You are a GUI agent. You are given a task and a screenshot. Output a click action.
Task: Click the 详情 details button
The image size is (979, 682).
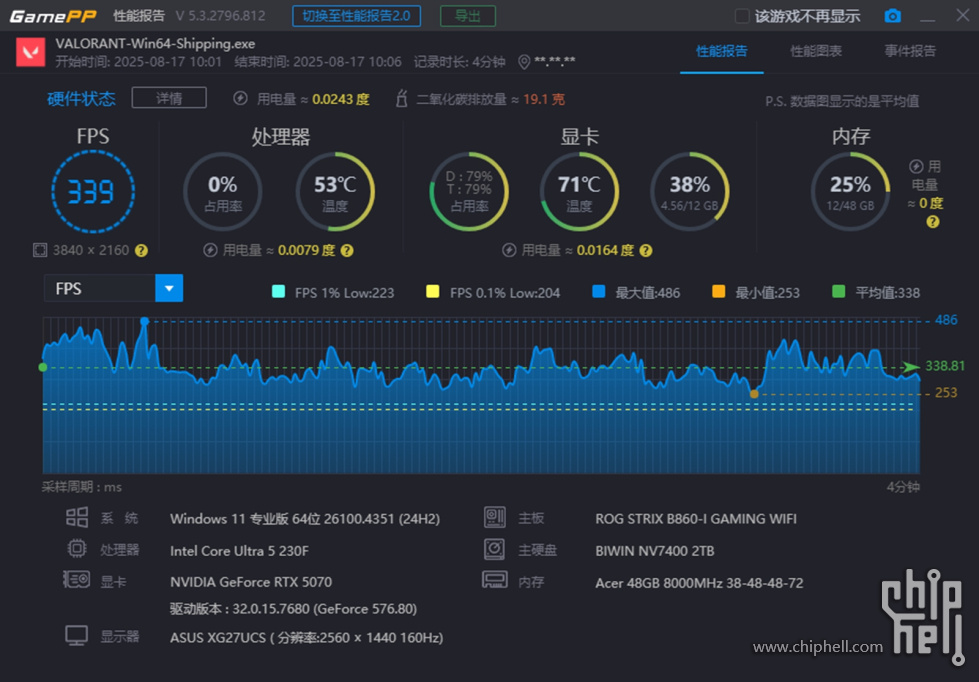pyautogui.click(x=169, y=98)
